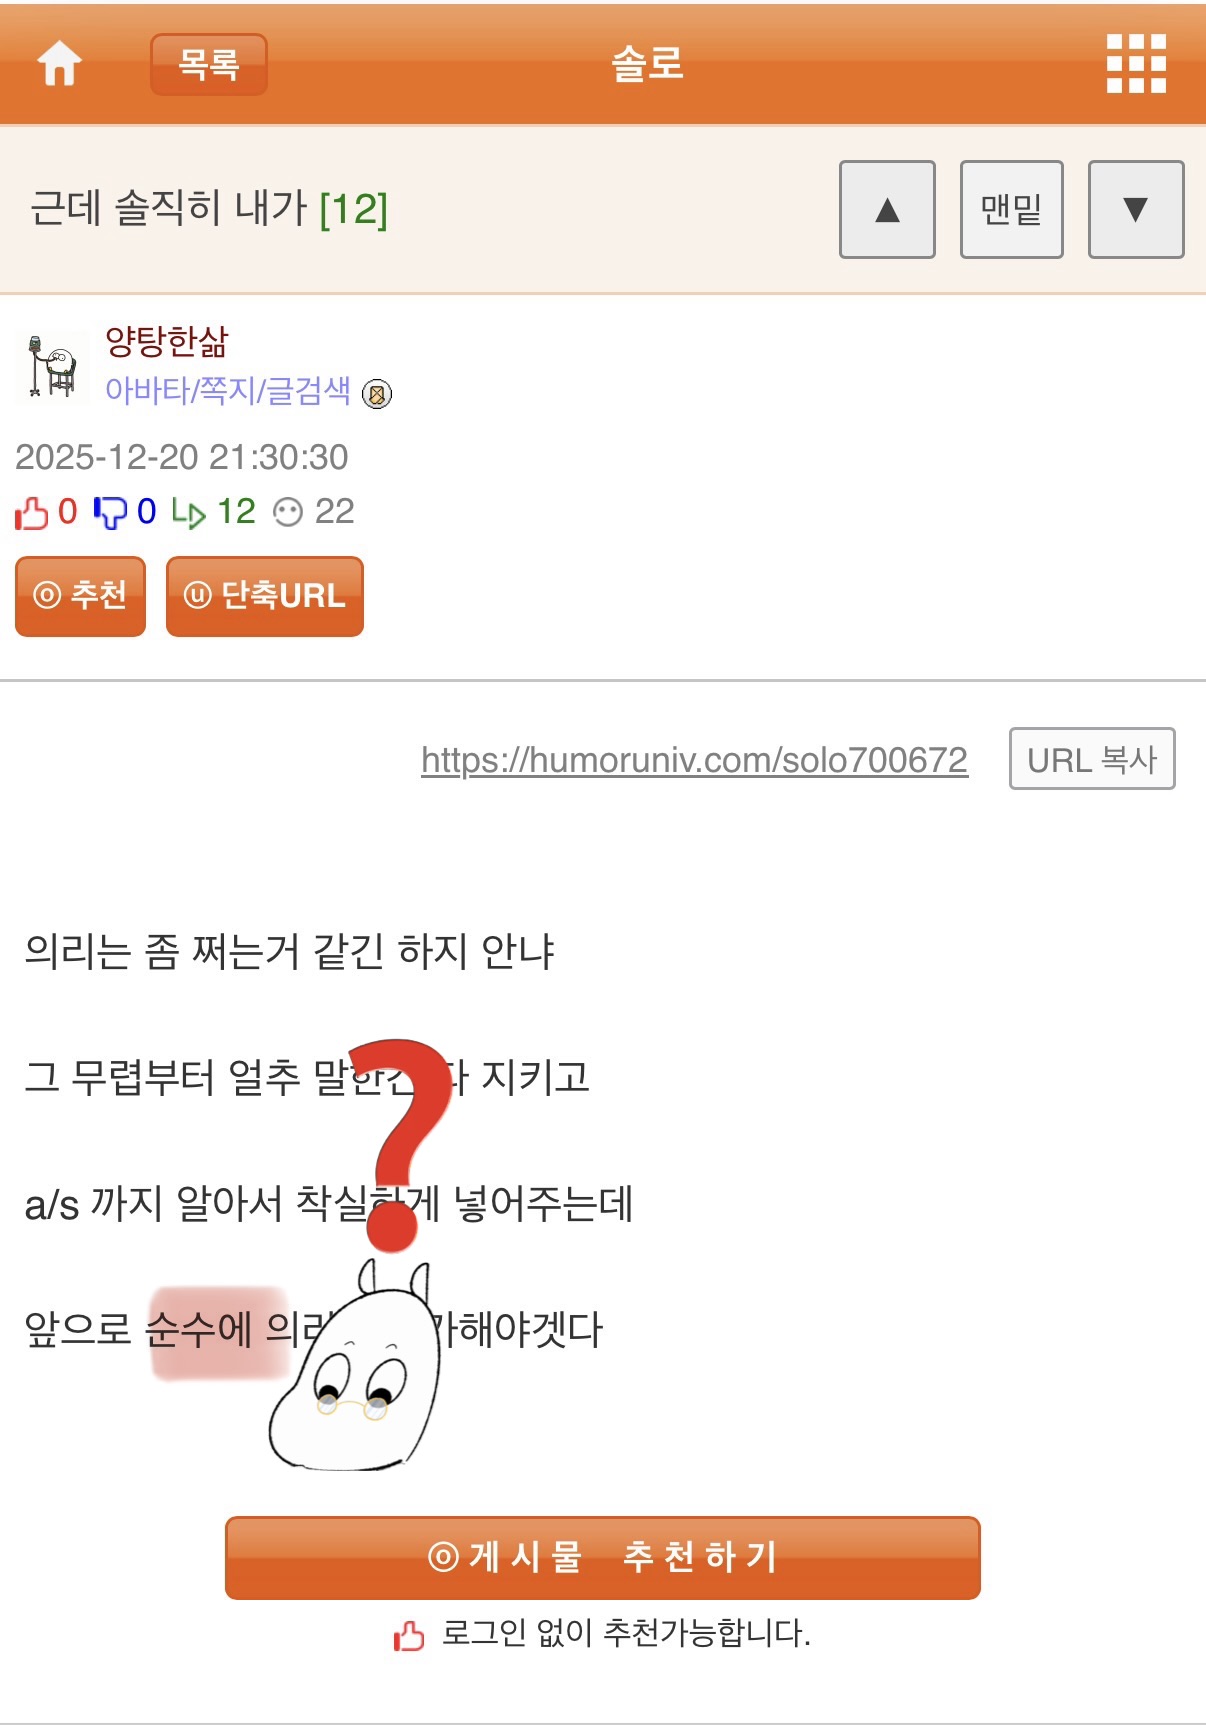The height and width of the screenshot is (1725, 1206).
Task: Click the small badge icon beside 아바타/쪽지/글검색
Action: click(377, 394)
